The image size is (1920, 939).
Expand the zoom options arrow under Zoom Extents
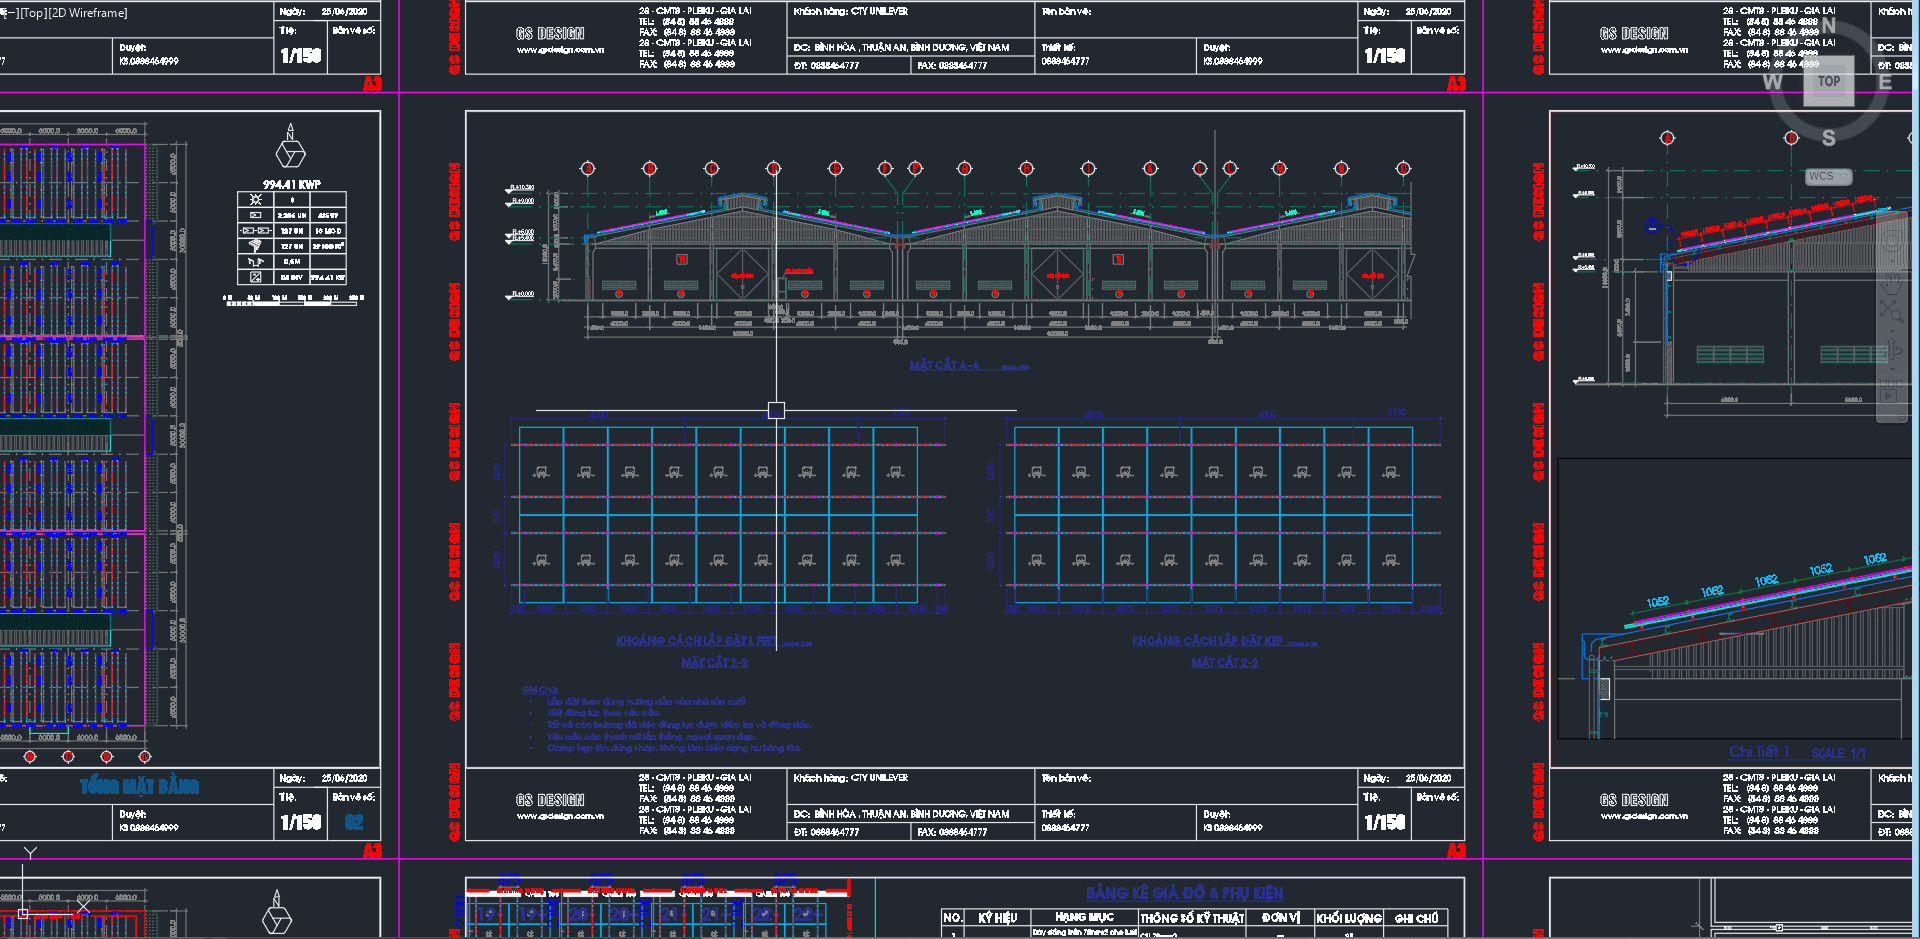point(1891,330)
